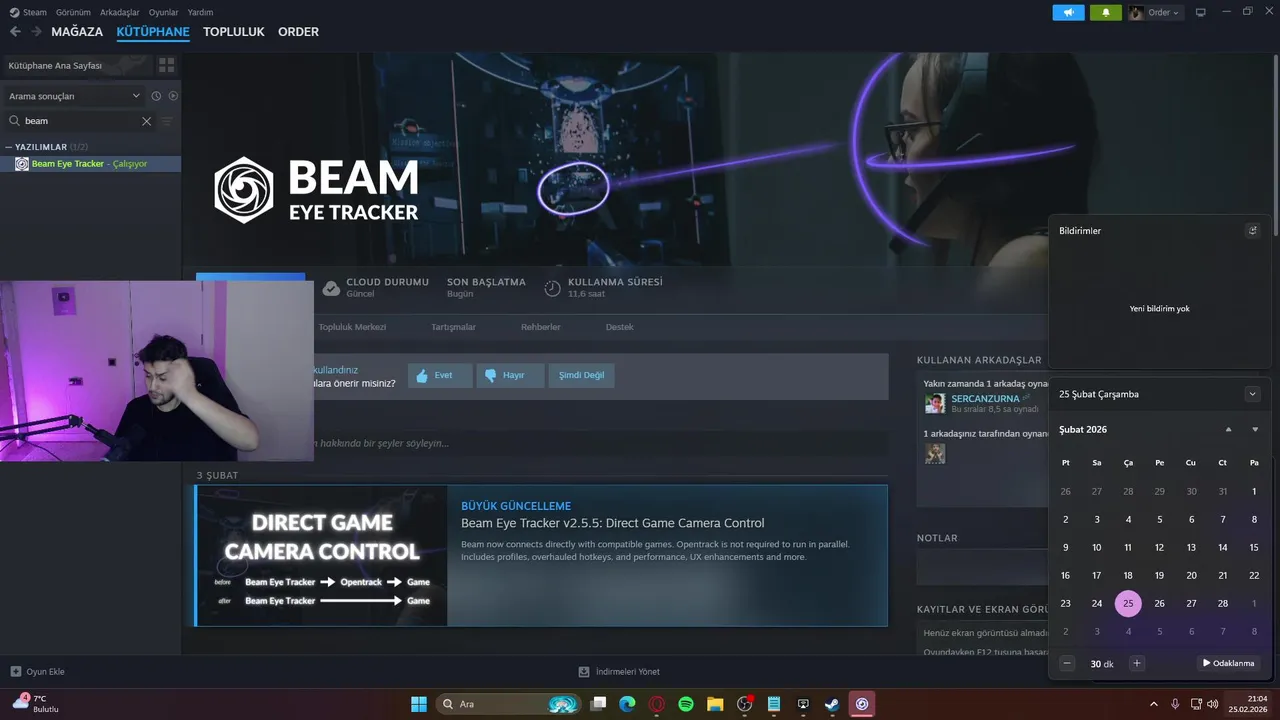1280x720 pixels.
Task: Open the TOPLULUK tab
Action: point(234,32)
